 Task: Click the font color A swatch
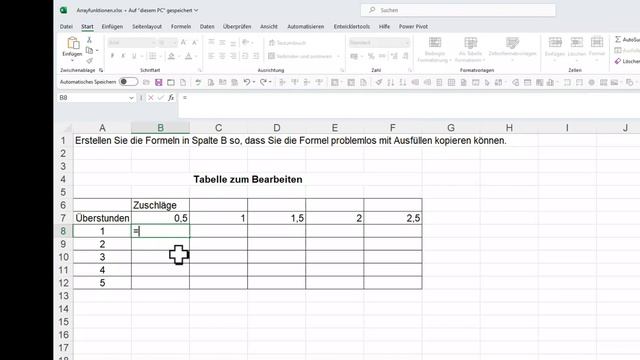(188, 56)
